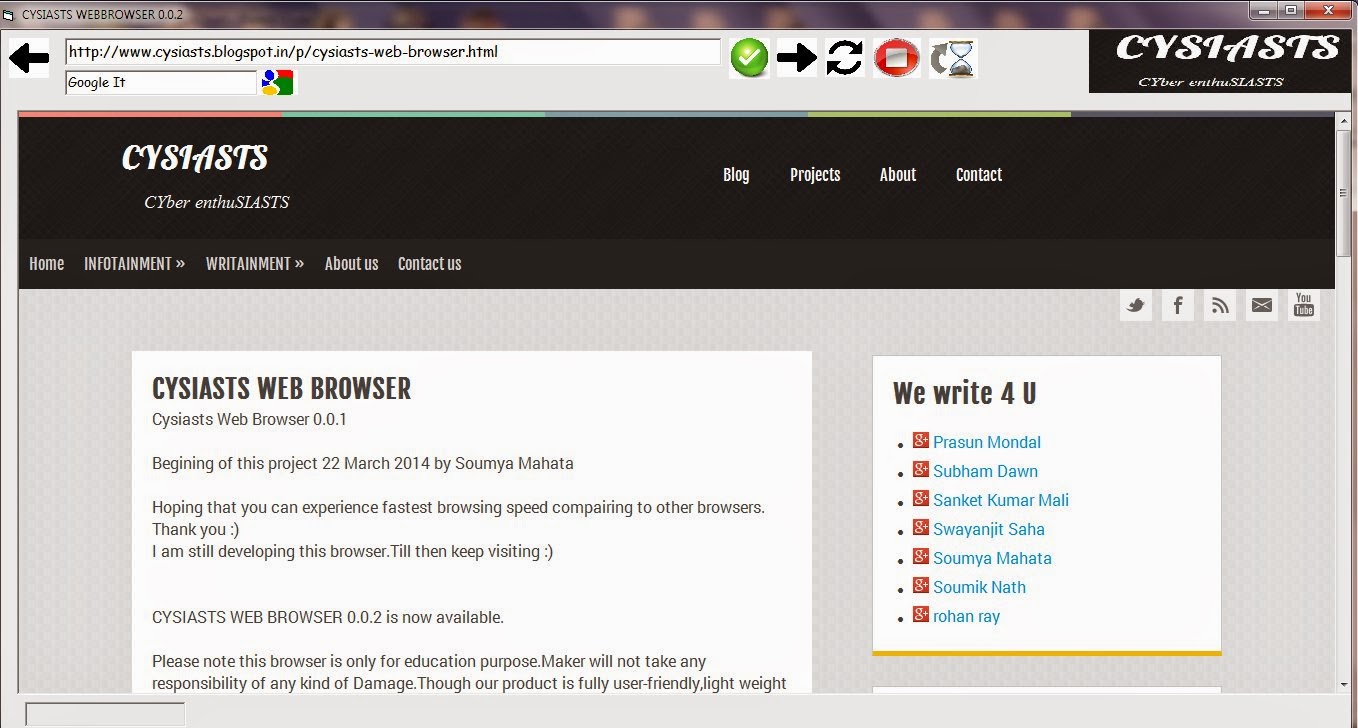The image size is (1358, 728).
Task: Open the YouTube channel icon
Action: click(1303, 305)
